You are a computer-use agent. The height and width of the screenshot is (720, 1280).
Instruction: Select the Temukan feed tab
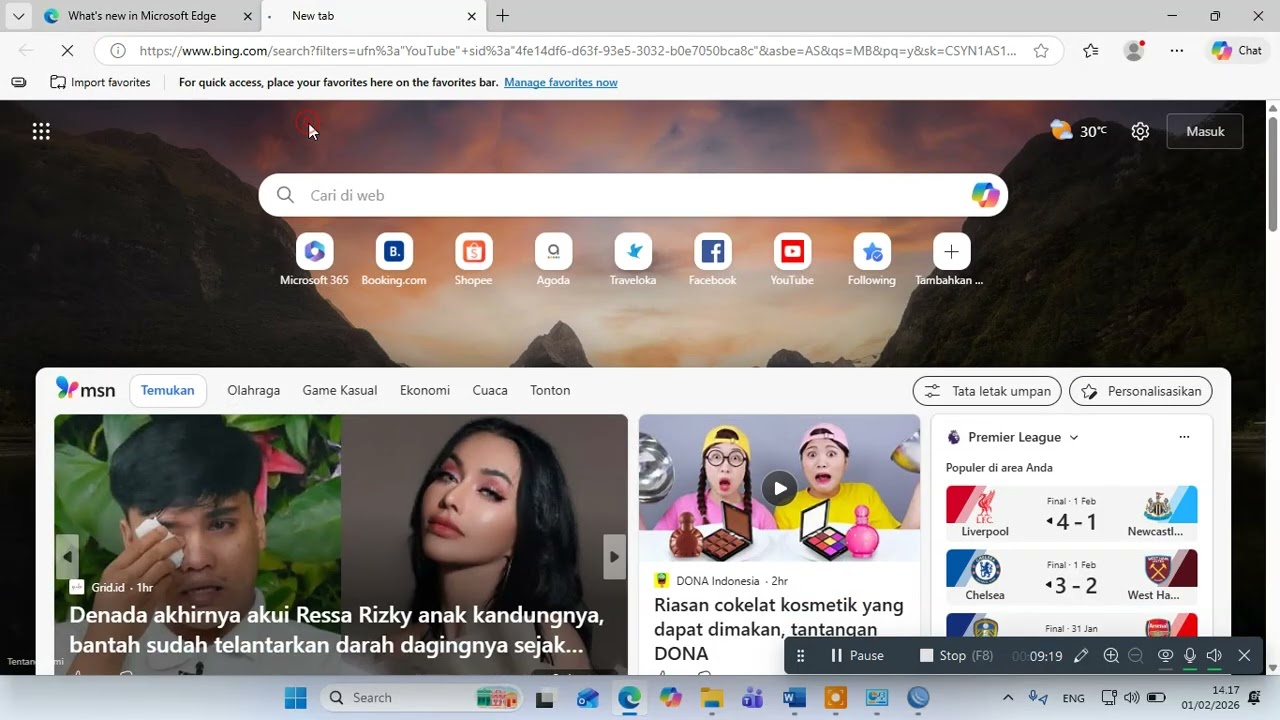[x=168, y=391]
